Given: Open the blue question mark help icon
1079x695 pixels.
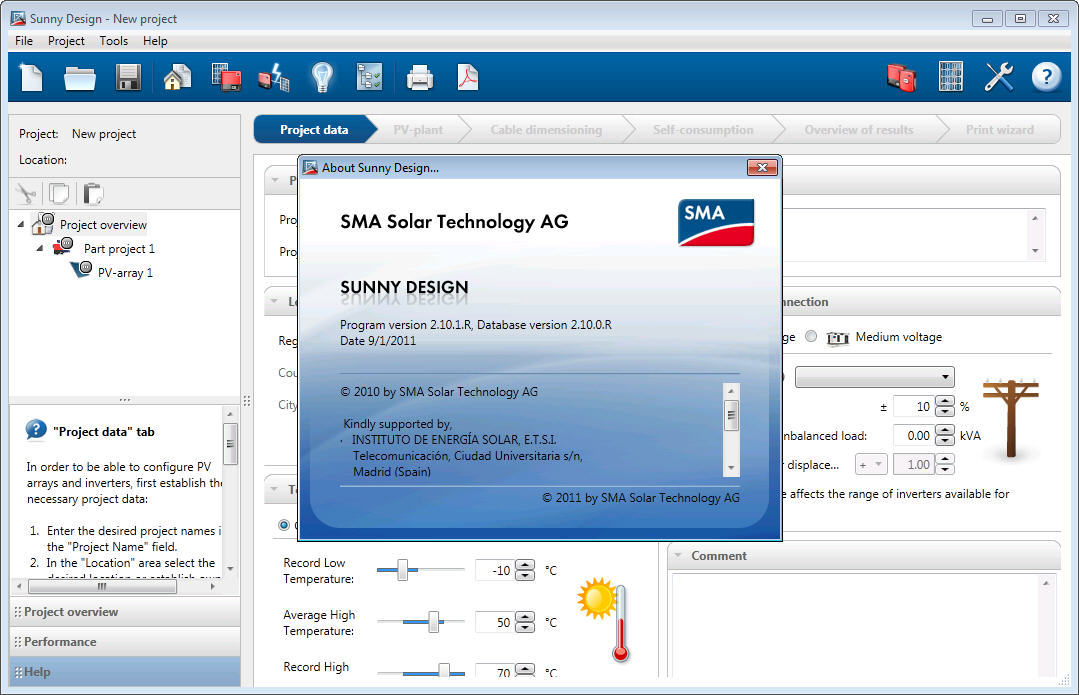Looking at the screenshot, I should pos(1046,77).
